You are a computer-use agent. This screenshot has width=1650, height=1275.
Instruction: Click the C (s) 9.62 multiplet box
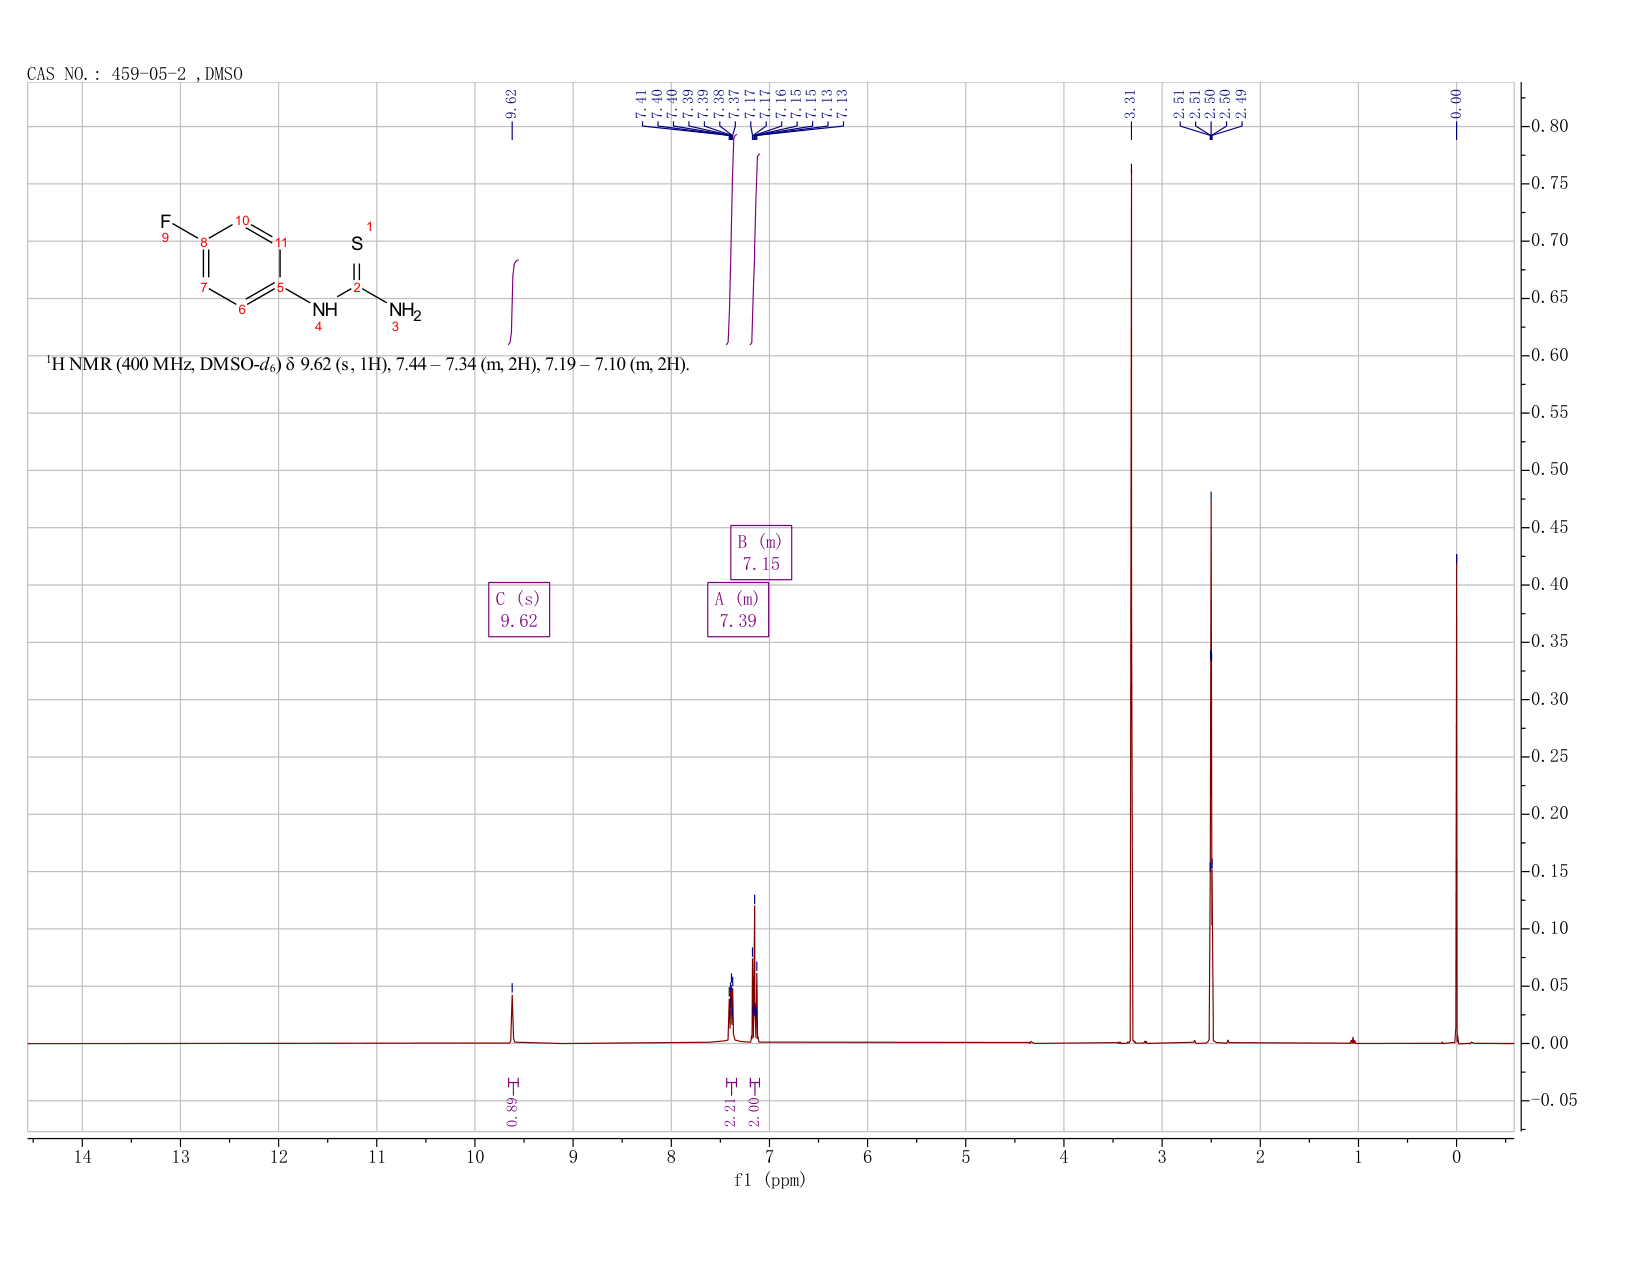pyautogui.click(x=519, y=610)
